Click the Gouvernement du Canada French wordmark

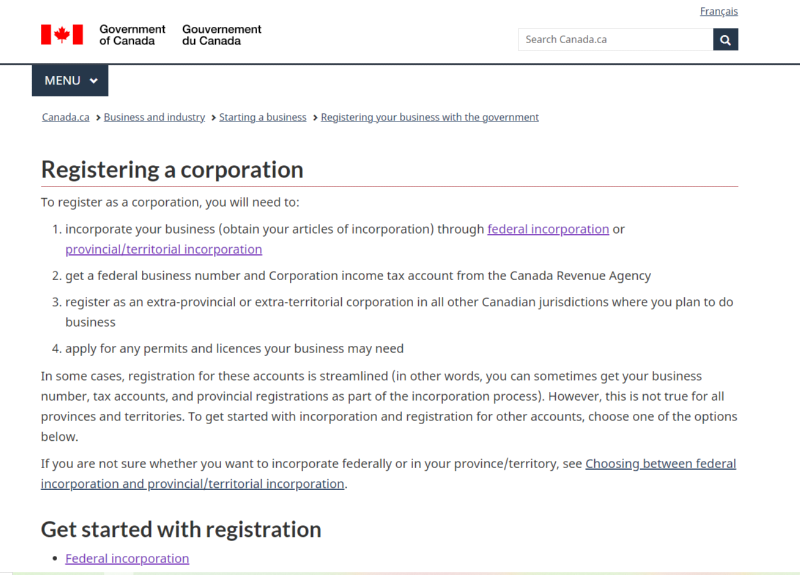pos(222,35)
